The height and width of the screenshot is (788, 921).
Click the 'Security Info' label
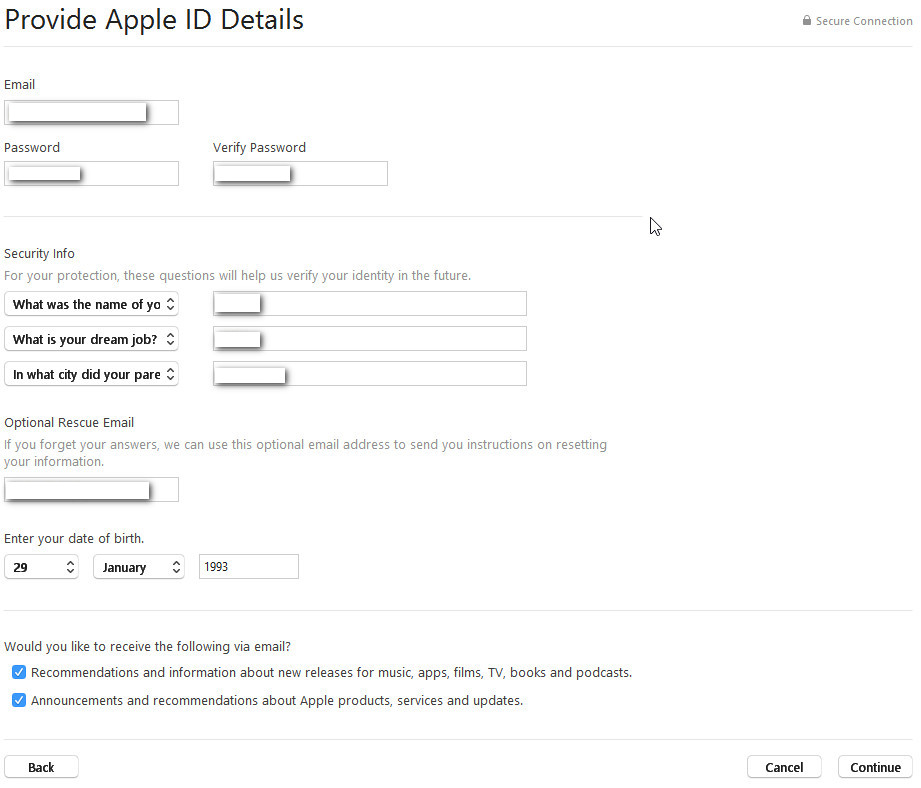pos(39,254)
